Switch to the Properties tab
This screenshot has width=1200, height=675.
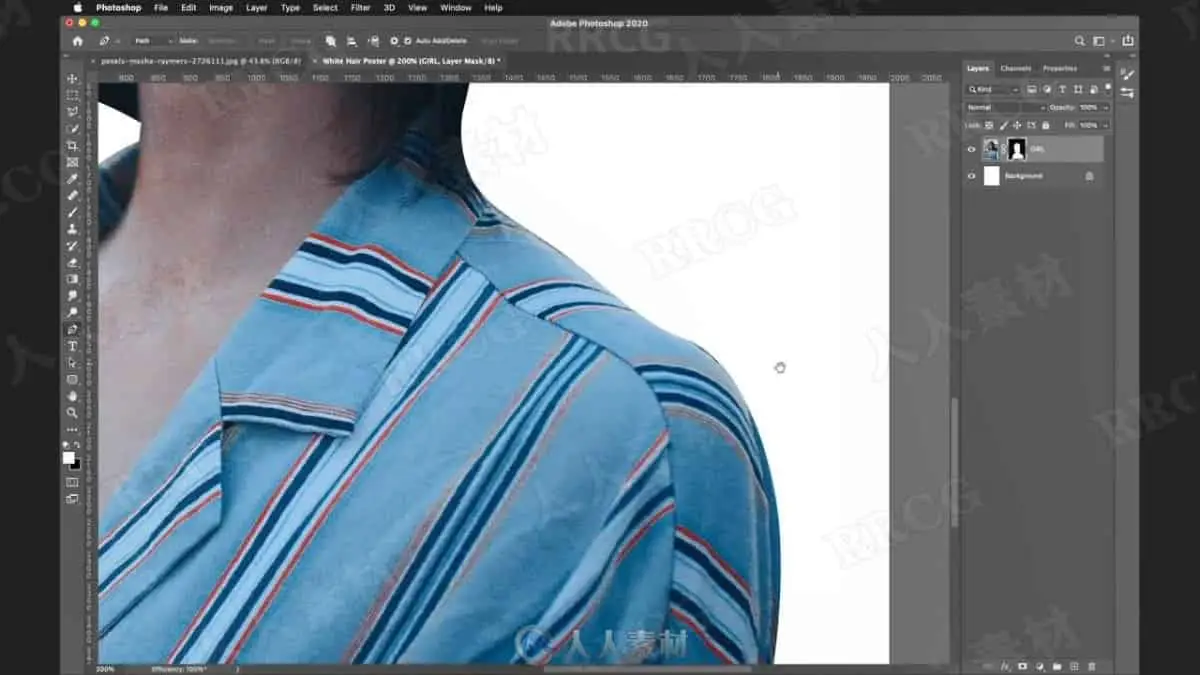coord(1060,69)
